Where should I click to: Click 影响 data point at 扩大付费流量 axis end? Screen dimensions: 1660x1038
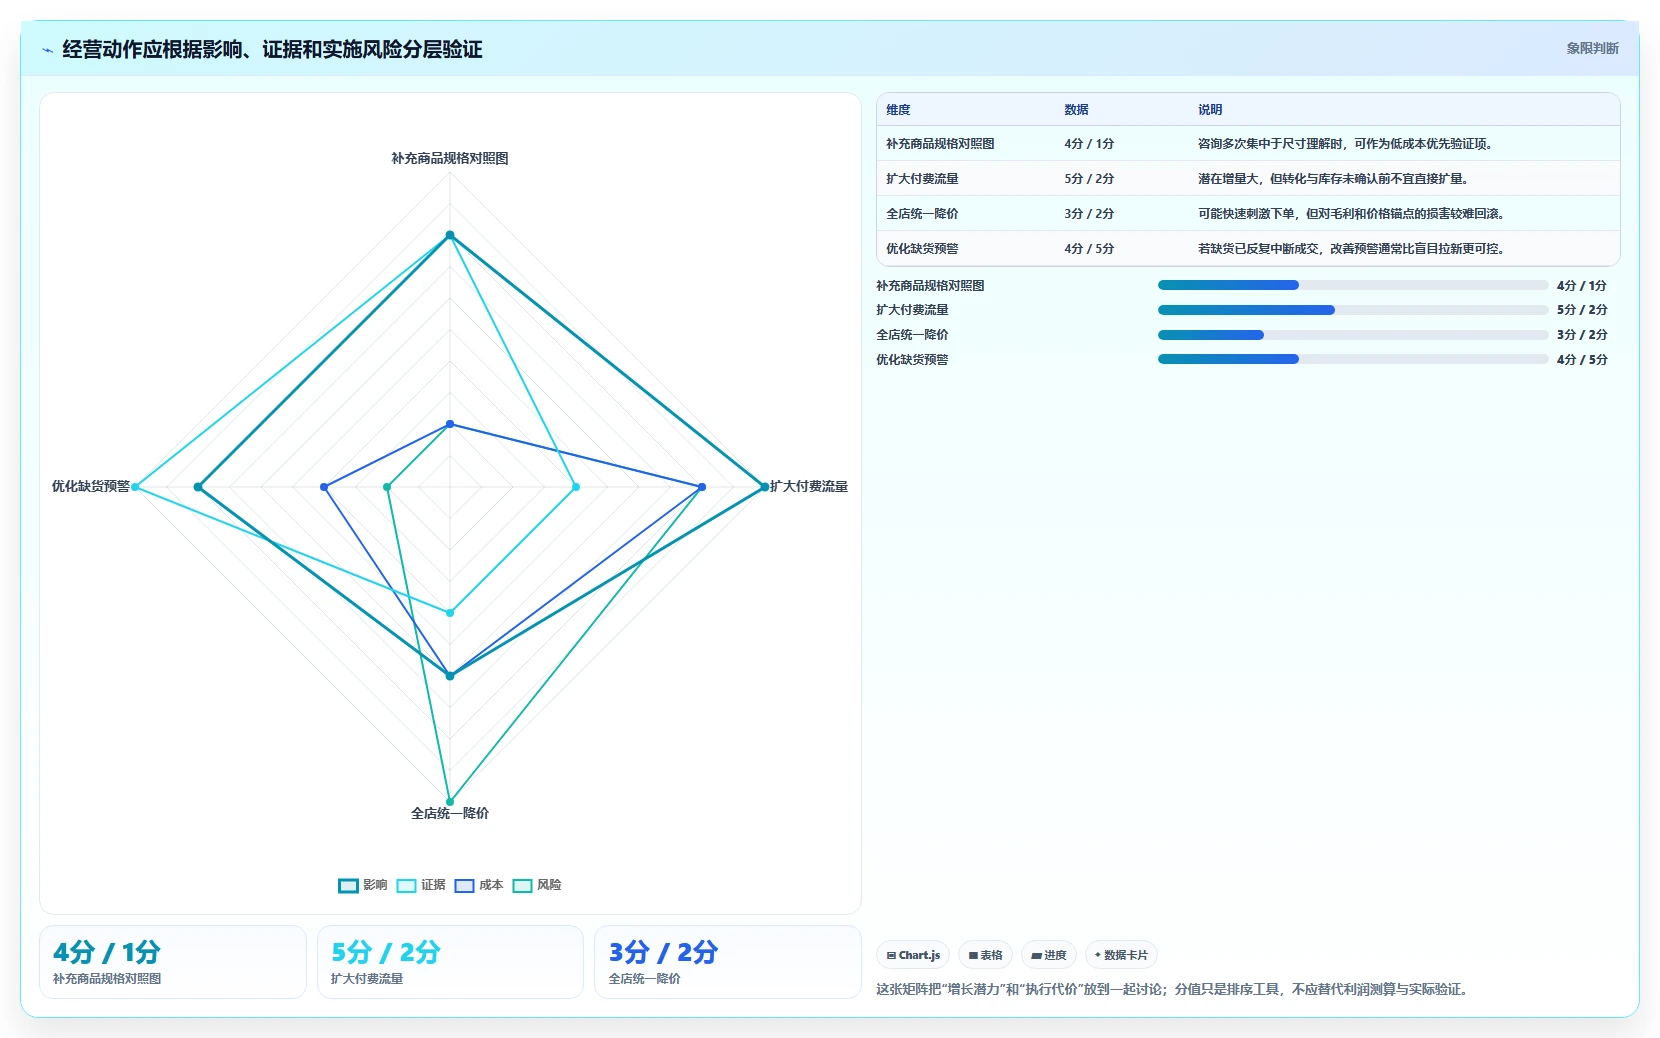pos(765,487)
